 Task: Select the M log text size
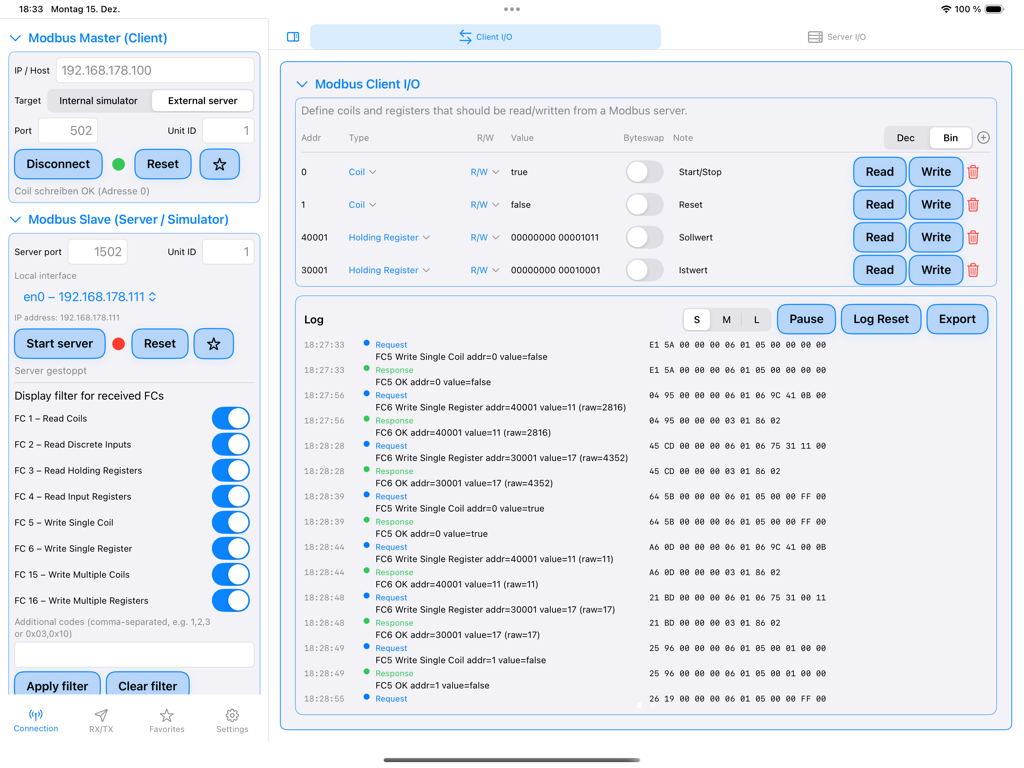(x=726, y=319)
